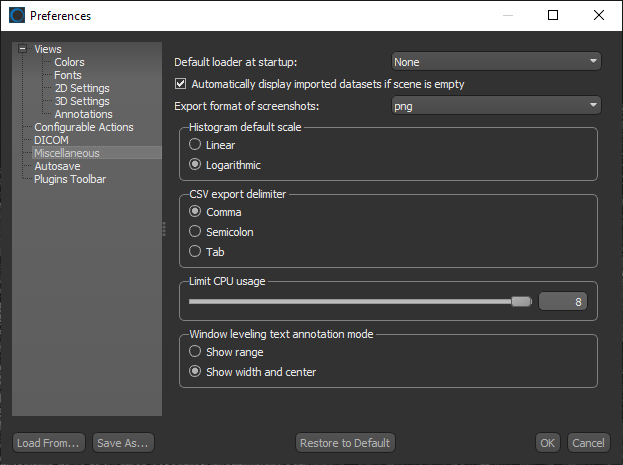Select DICOM in the sidebar tree
This screenshot has height=465, width=623.
click(x=51, y=140)
